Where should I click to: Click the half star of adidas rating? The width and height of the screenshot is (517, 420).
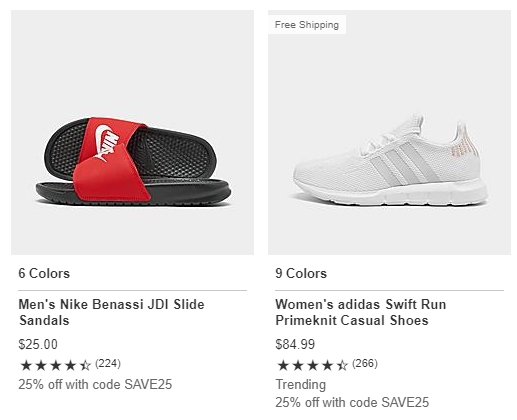pyautogui.click(x=342, y=365)
